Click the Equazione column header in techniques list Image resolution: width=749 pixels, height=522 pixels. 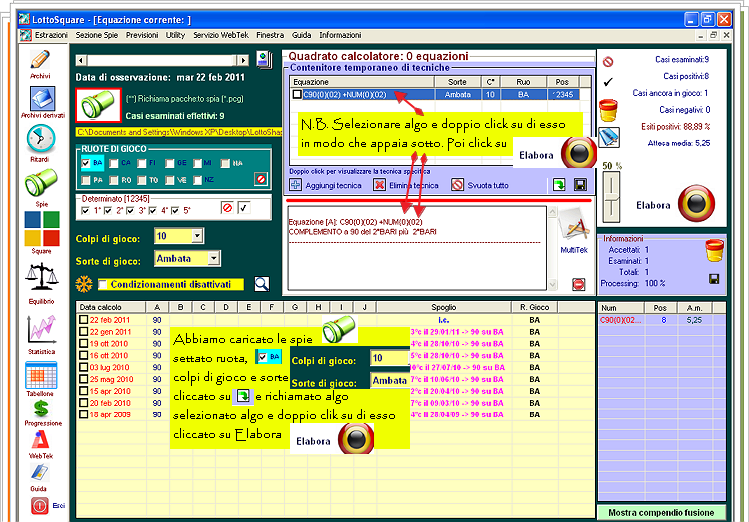(x=362, y=82)
